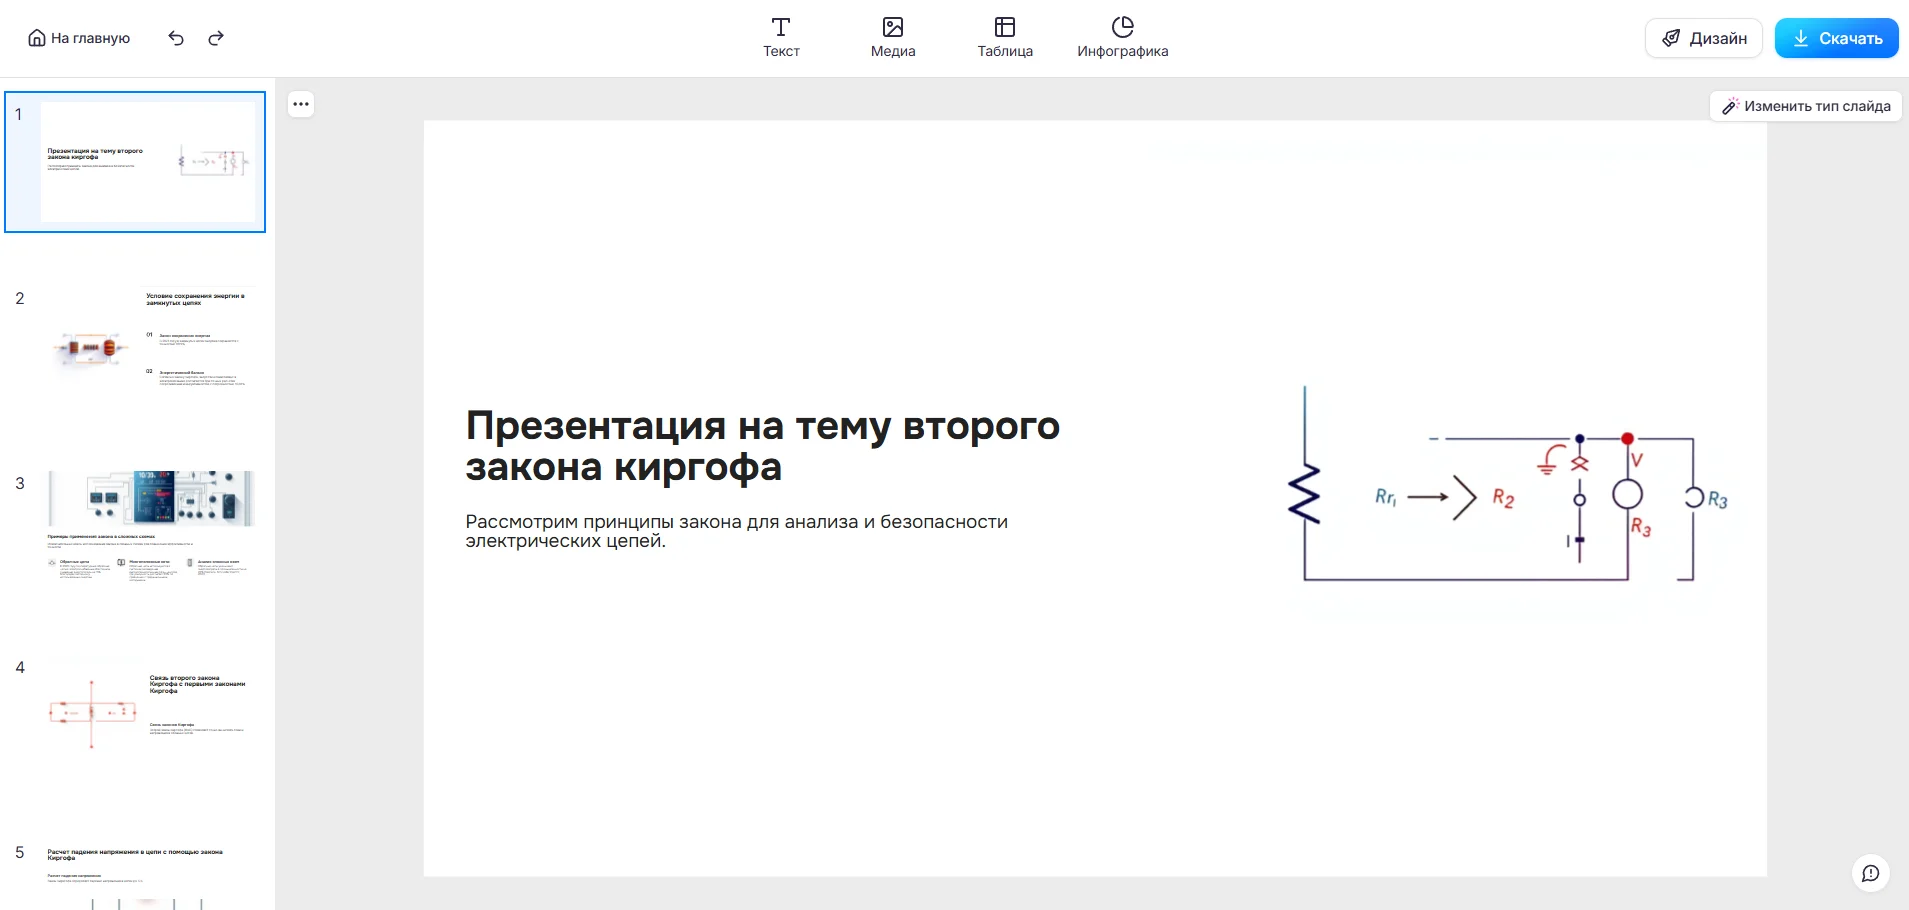Click the slide title about закона киргофа
Image resolution: width=1909 pixels, height=910 pixels.
pos(763,446)
